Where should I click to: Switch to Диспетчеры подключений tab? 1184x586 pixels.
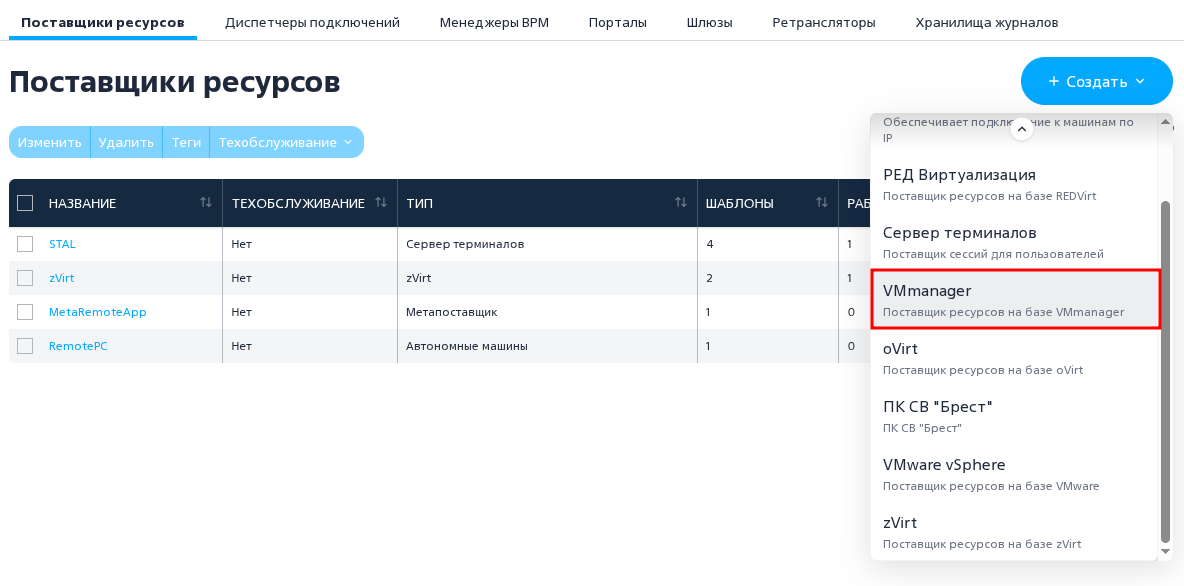click(312, 23)
